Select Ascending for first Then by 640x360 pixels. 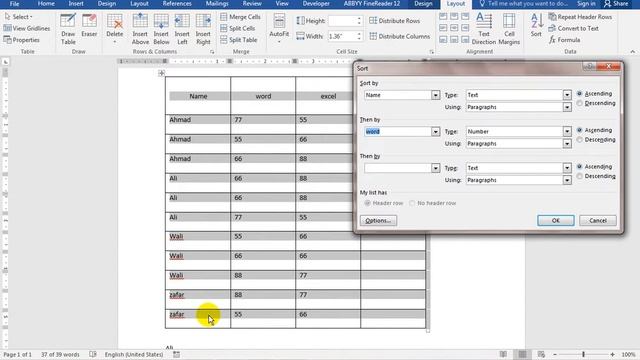594,130
